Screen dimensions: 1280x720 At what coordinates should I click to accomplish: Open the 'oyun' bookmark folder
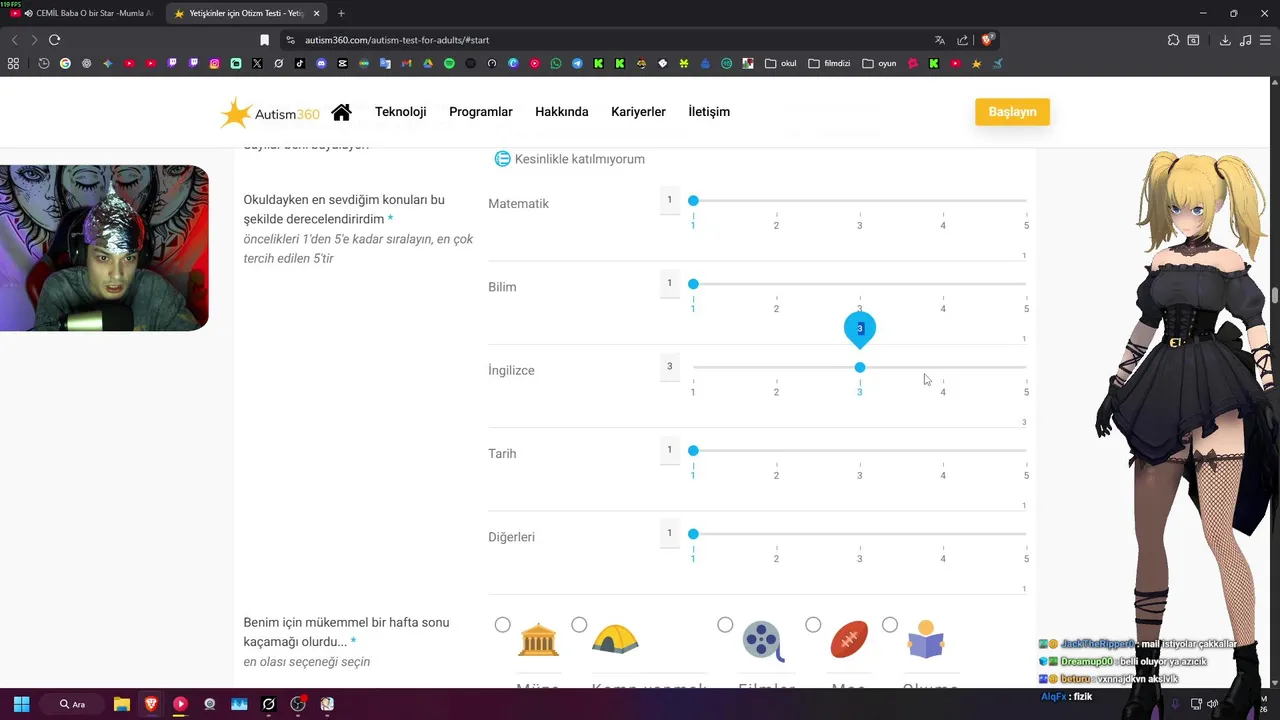(879, 63)
